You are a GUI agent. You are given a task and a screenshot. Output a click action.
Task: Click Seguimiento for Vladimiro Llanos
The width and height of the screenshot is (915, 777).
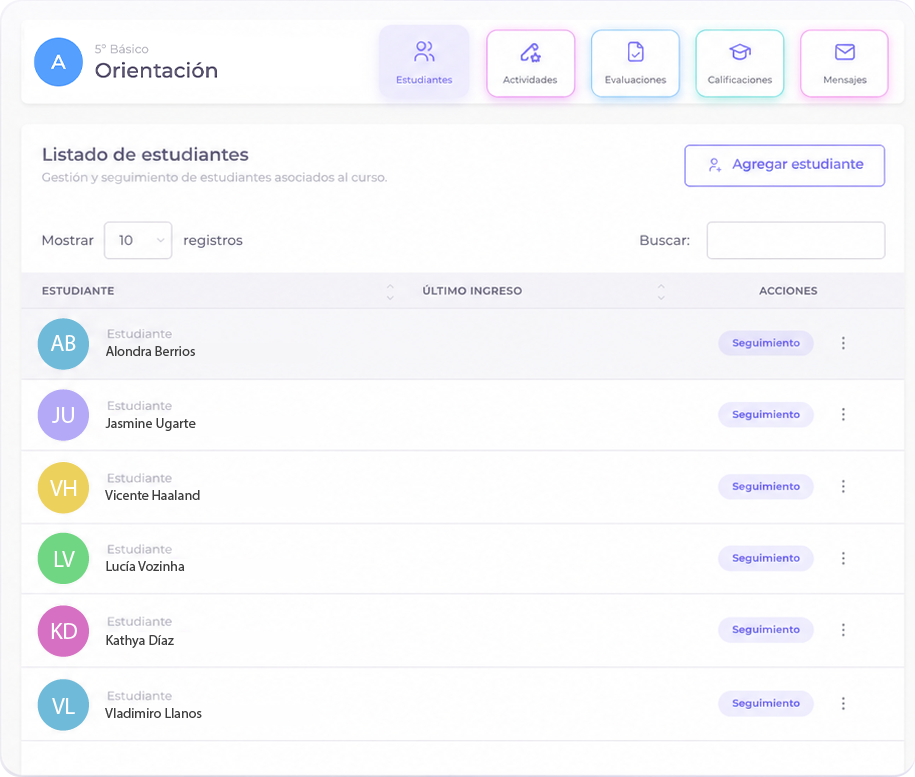[x=766, y=704]
